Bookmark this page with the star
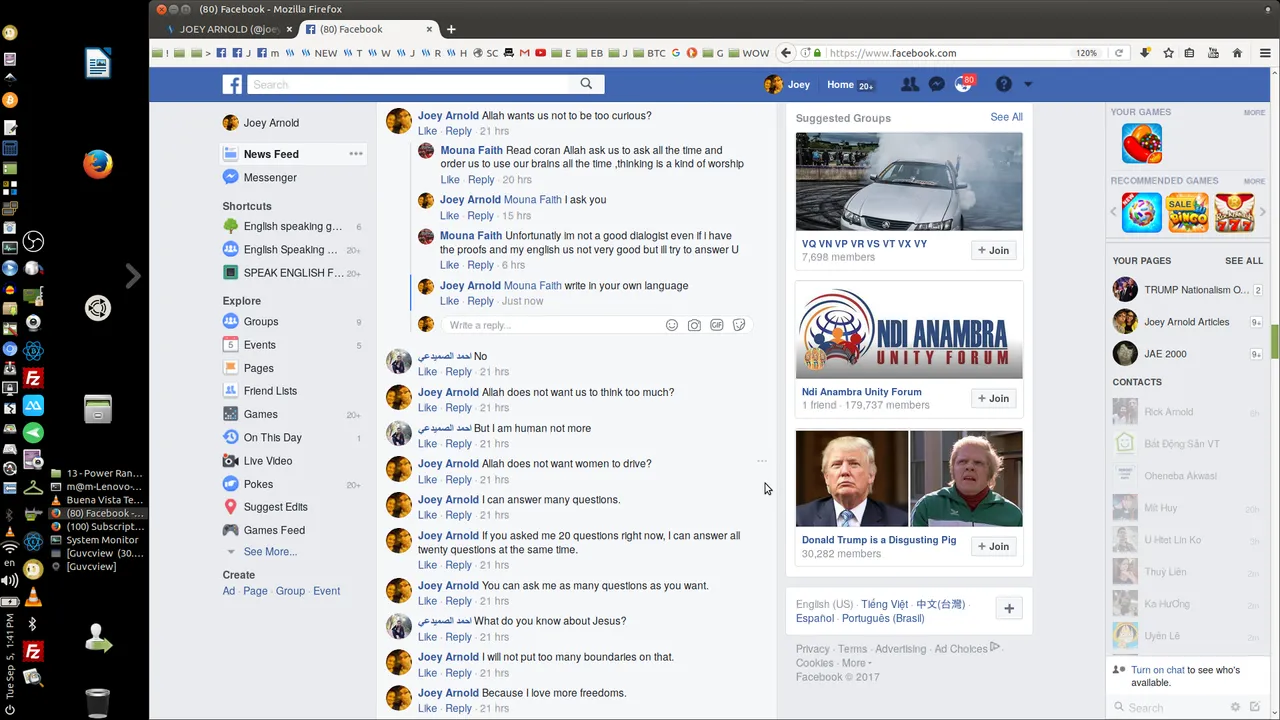Image resolution: width=1280 pixels, height=720 pixels. (x=1168, y=53)
